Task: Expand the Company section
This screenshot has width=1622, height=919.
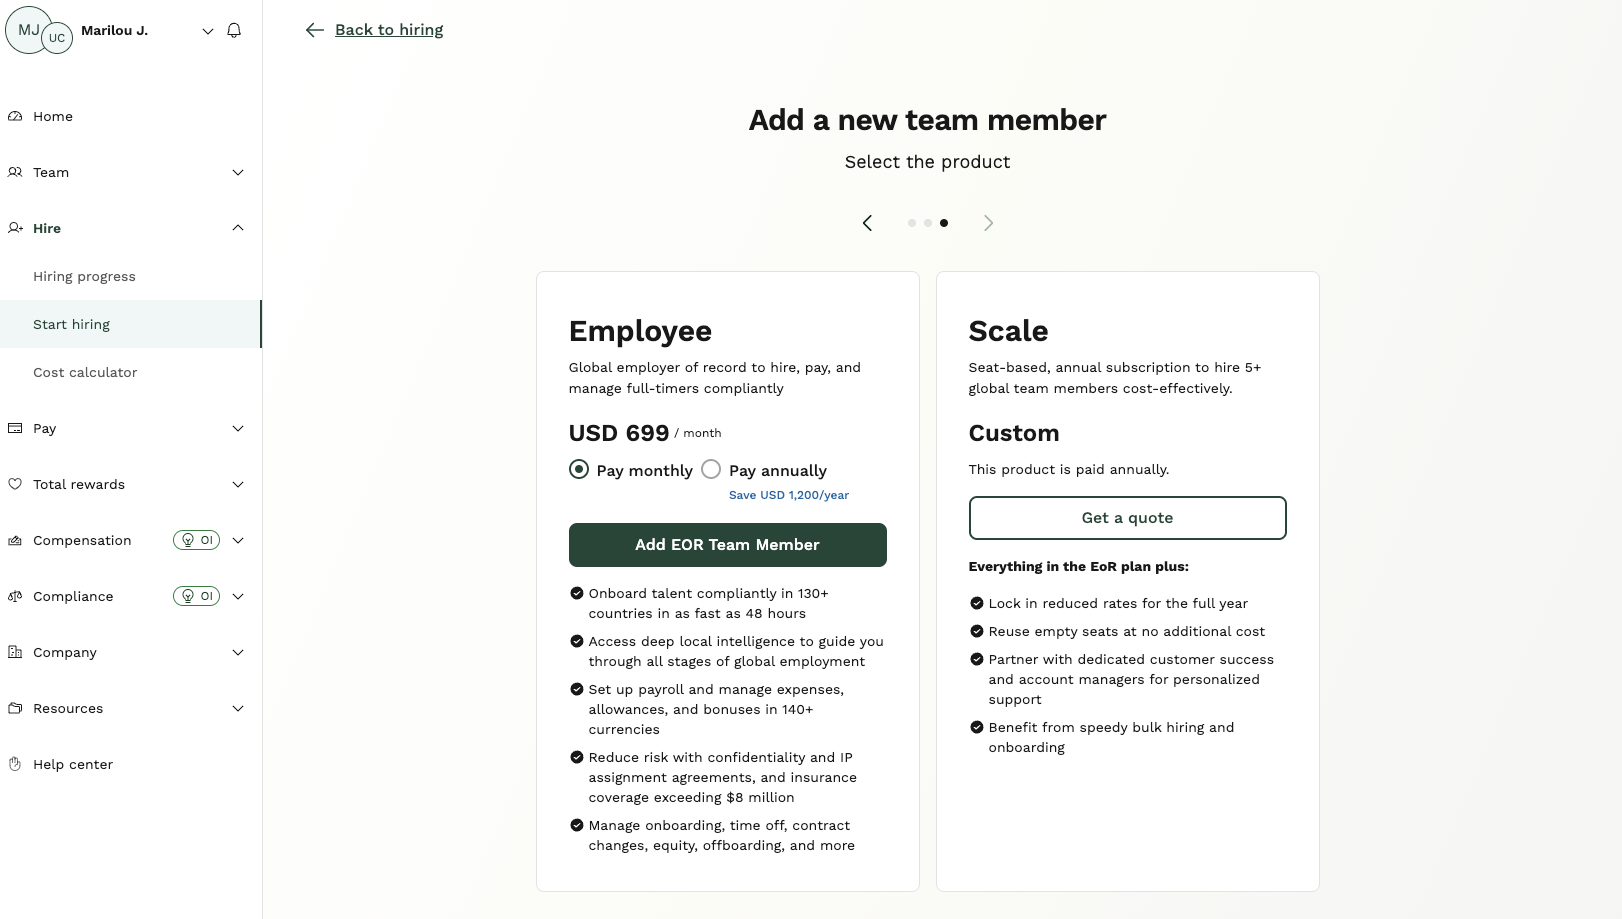Action: (x=237, y=652)
